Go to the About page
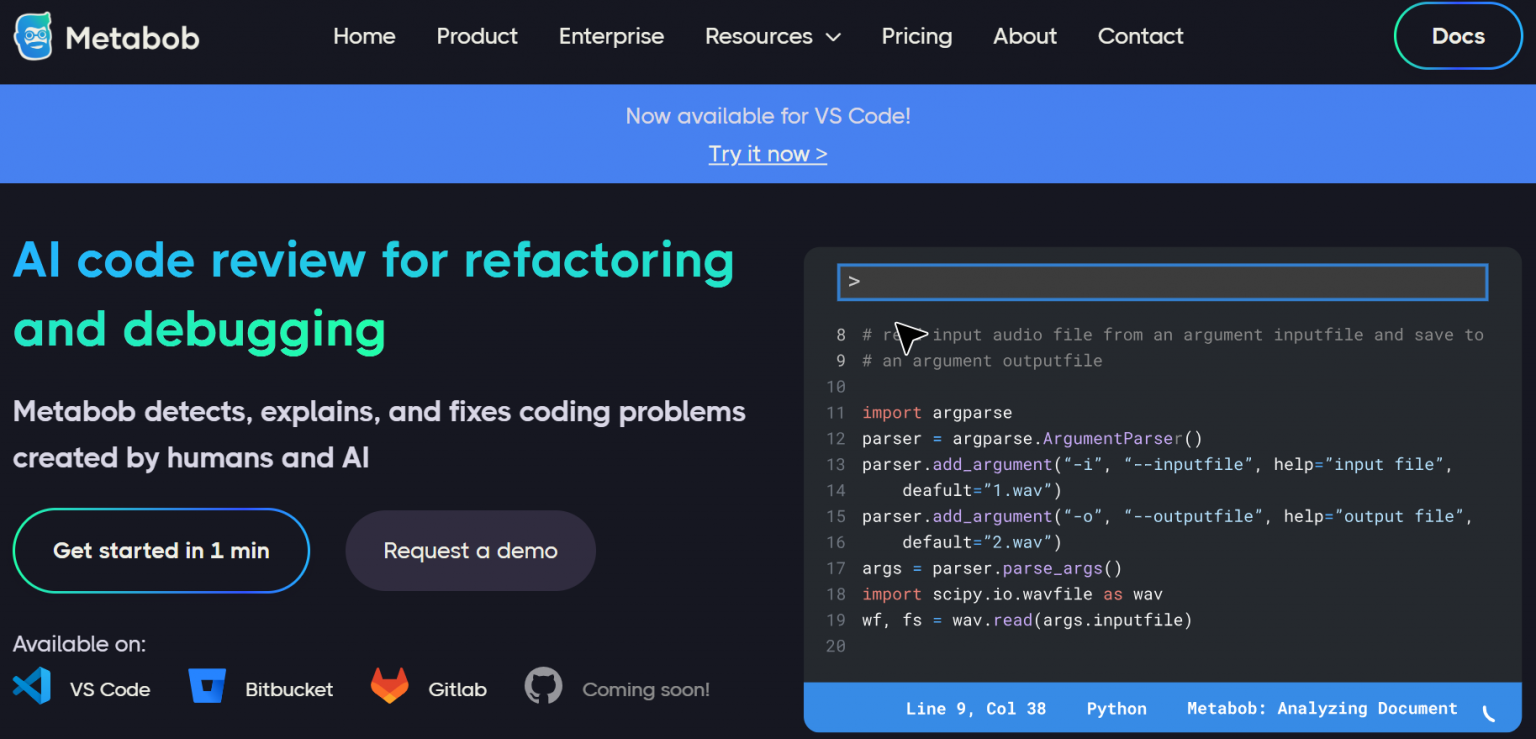The image size is (1536, 739). [1024, 36]
